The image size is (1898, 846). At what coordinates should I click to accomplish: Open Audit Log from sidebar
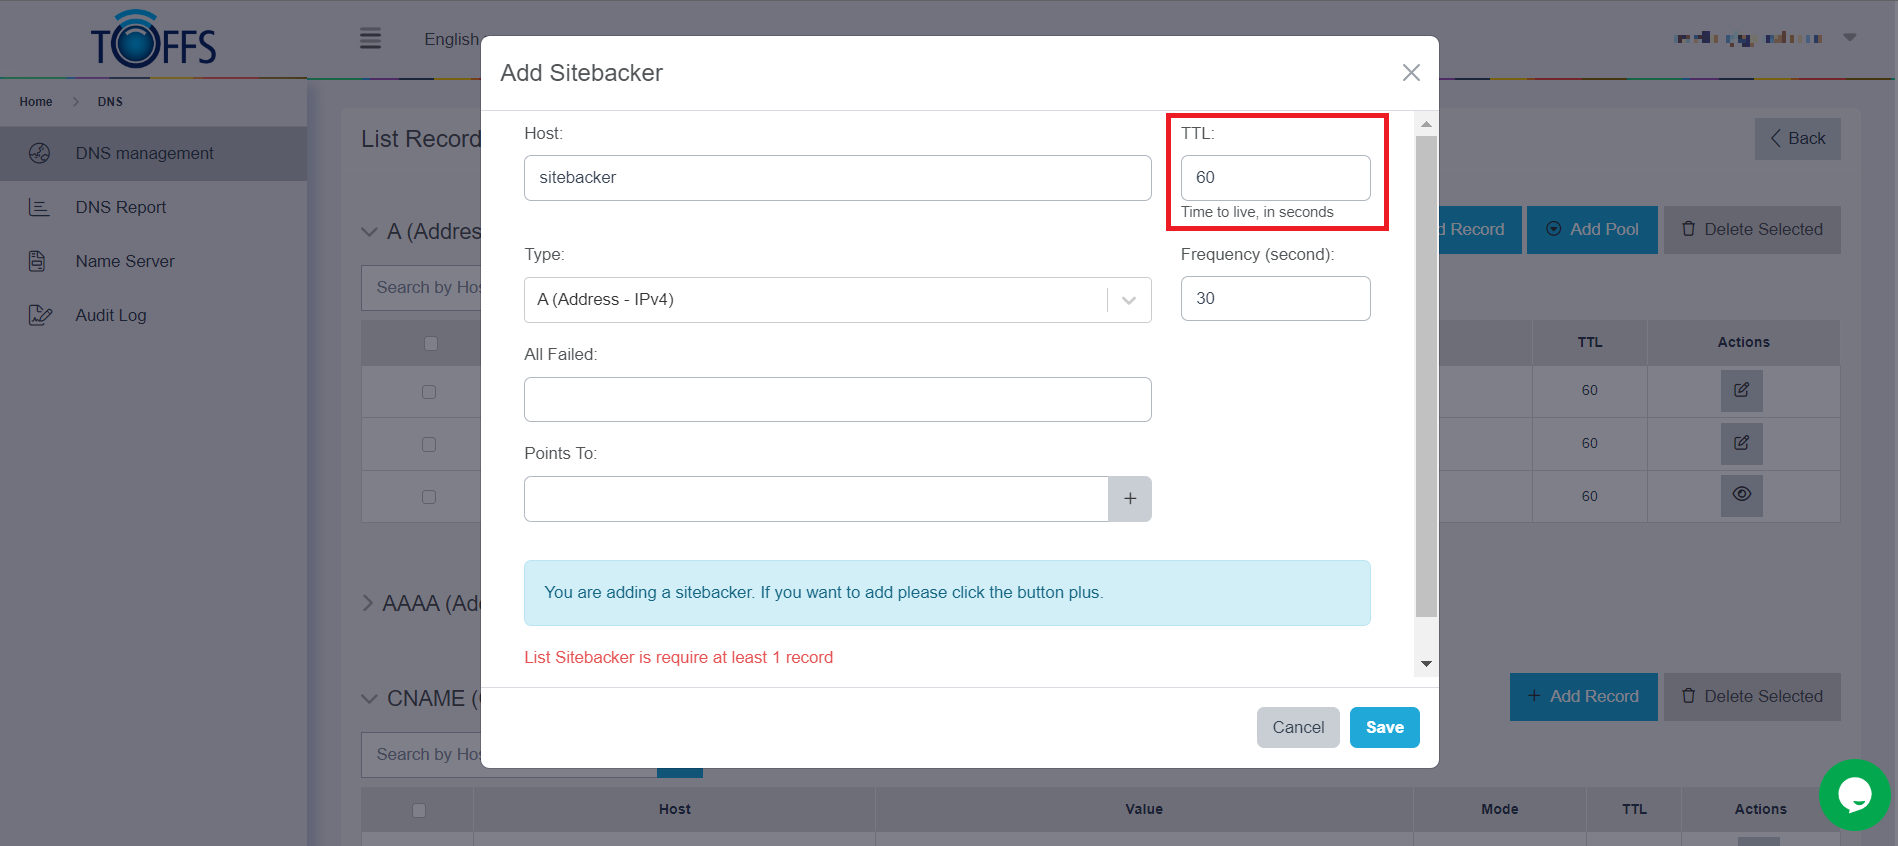111,316
